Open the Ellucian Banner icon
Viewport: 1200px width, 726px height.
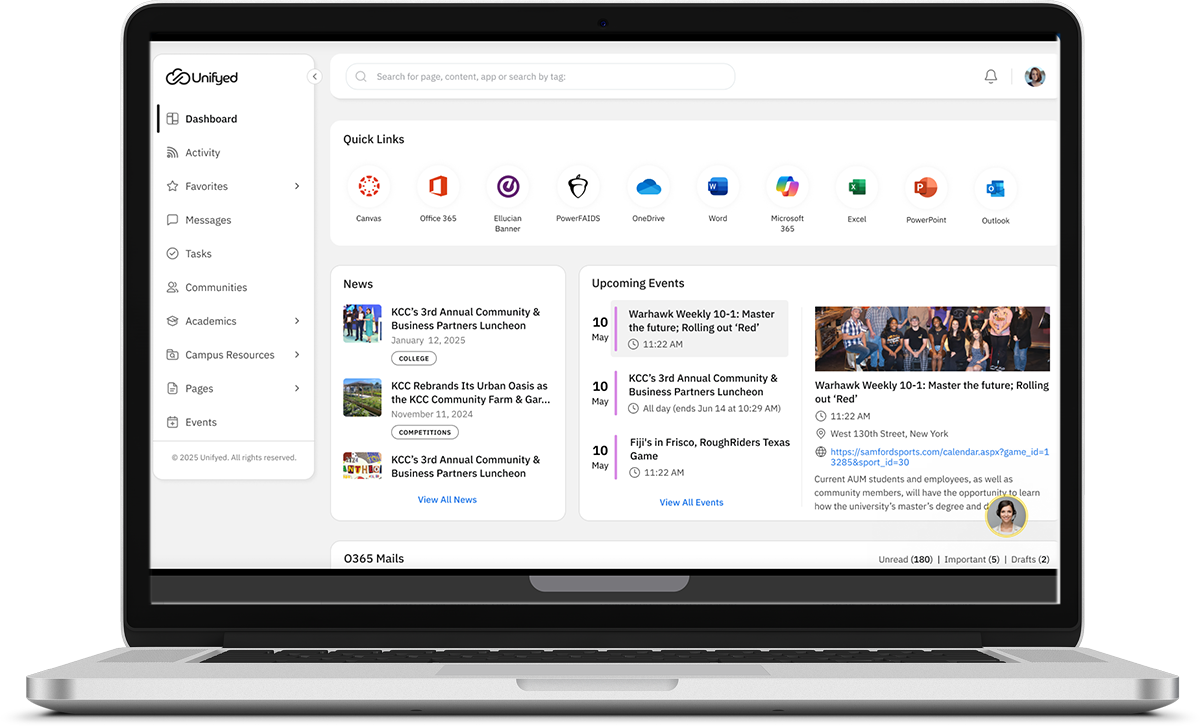click(508, 187)
